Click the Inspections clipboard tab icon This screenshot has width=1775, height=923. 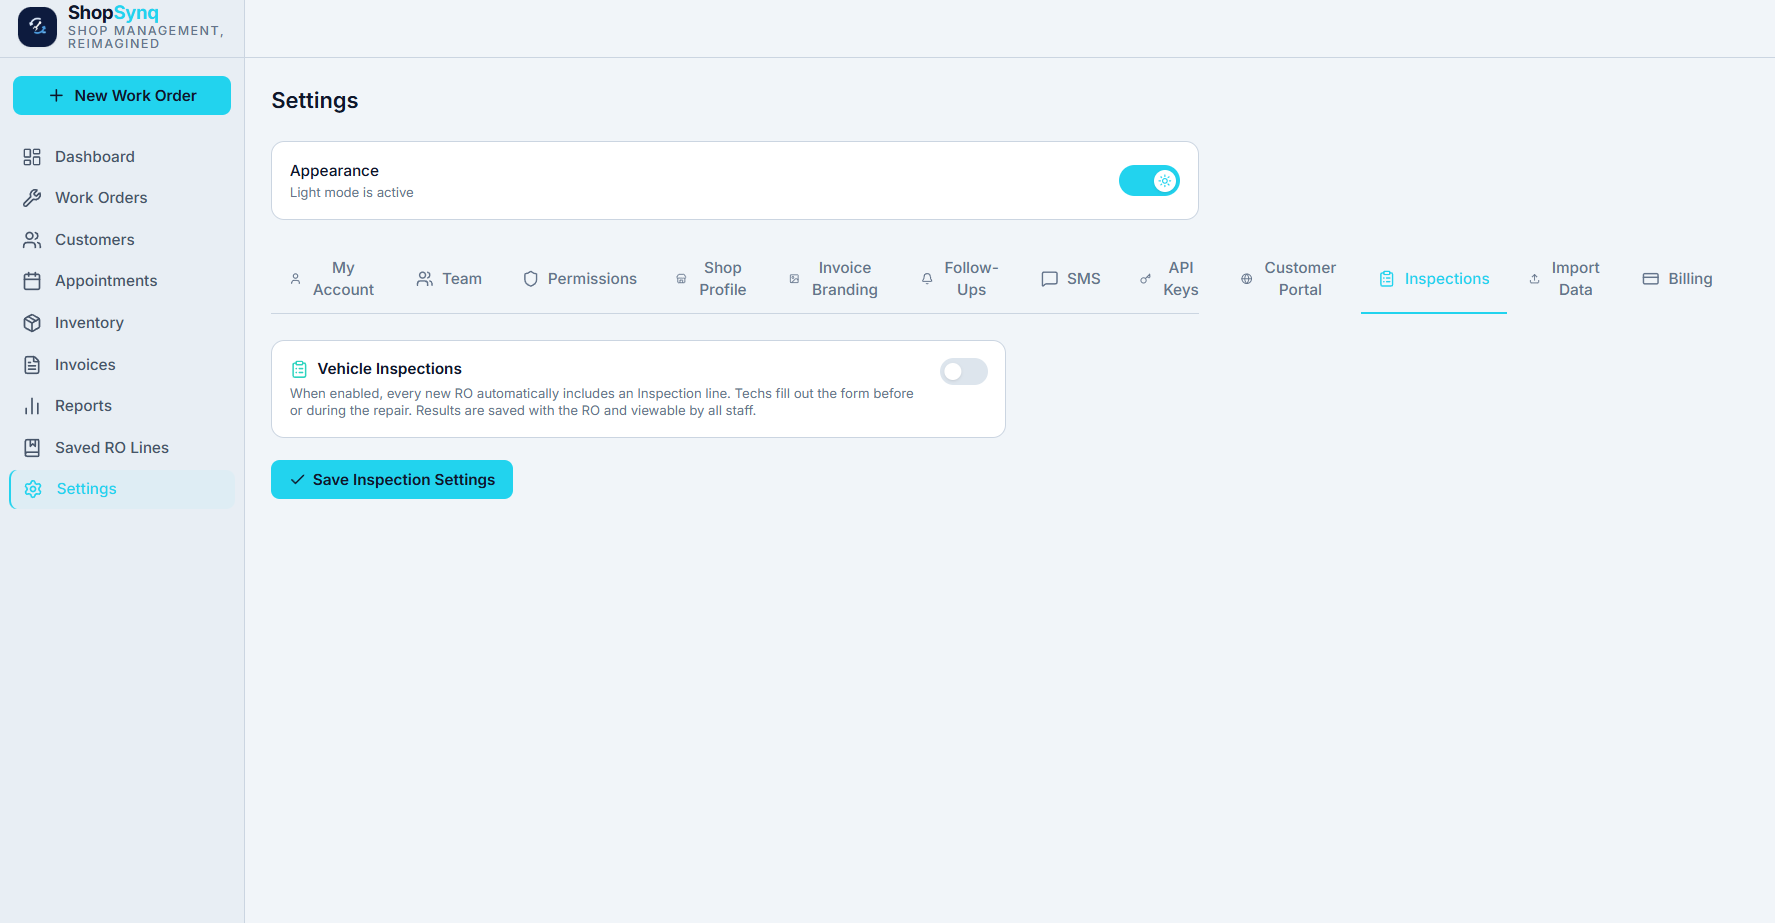tap(1387, 279)
